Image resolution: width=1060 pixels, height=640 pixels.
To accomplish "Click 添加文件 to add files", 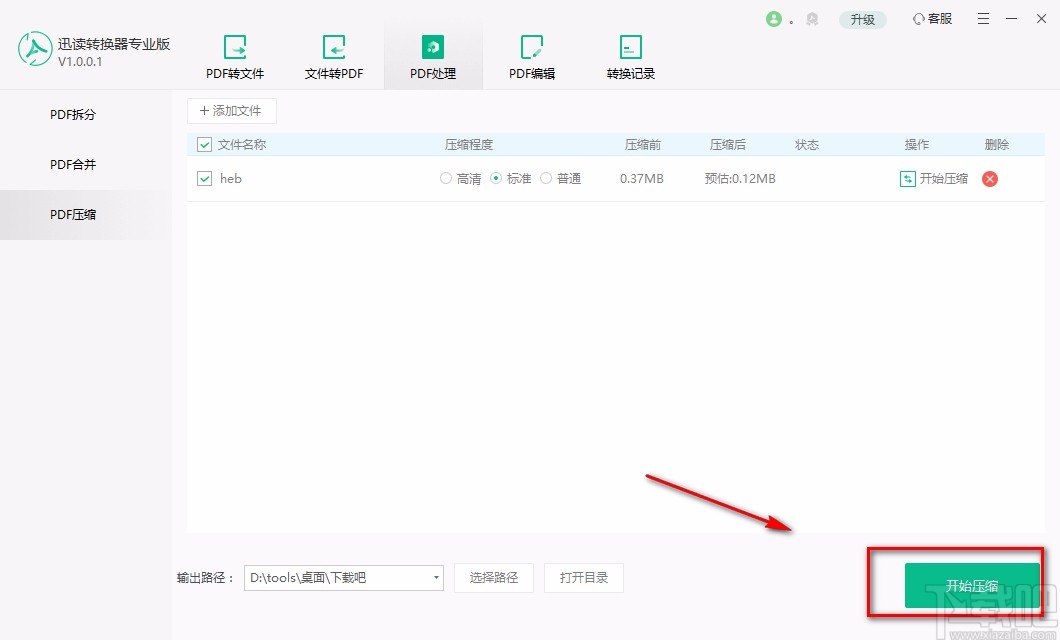I will click(x=231, y=110).
